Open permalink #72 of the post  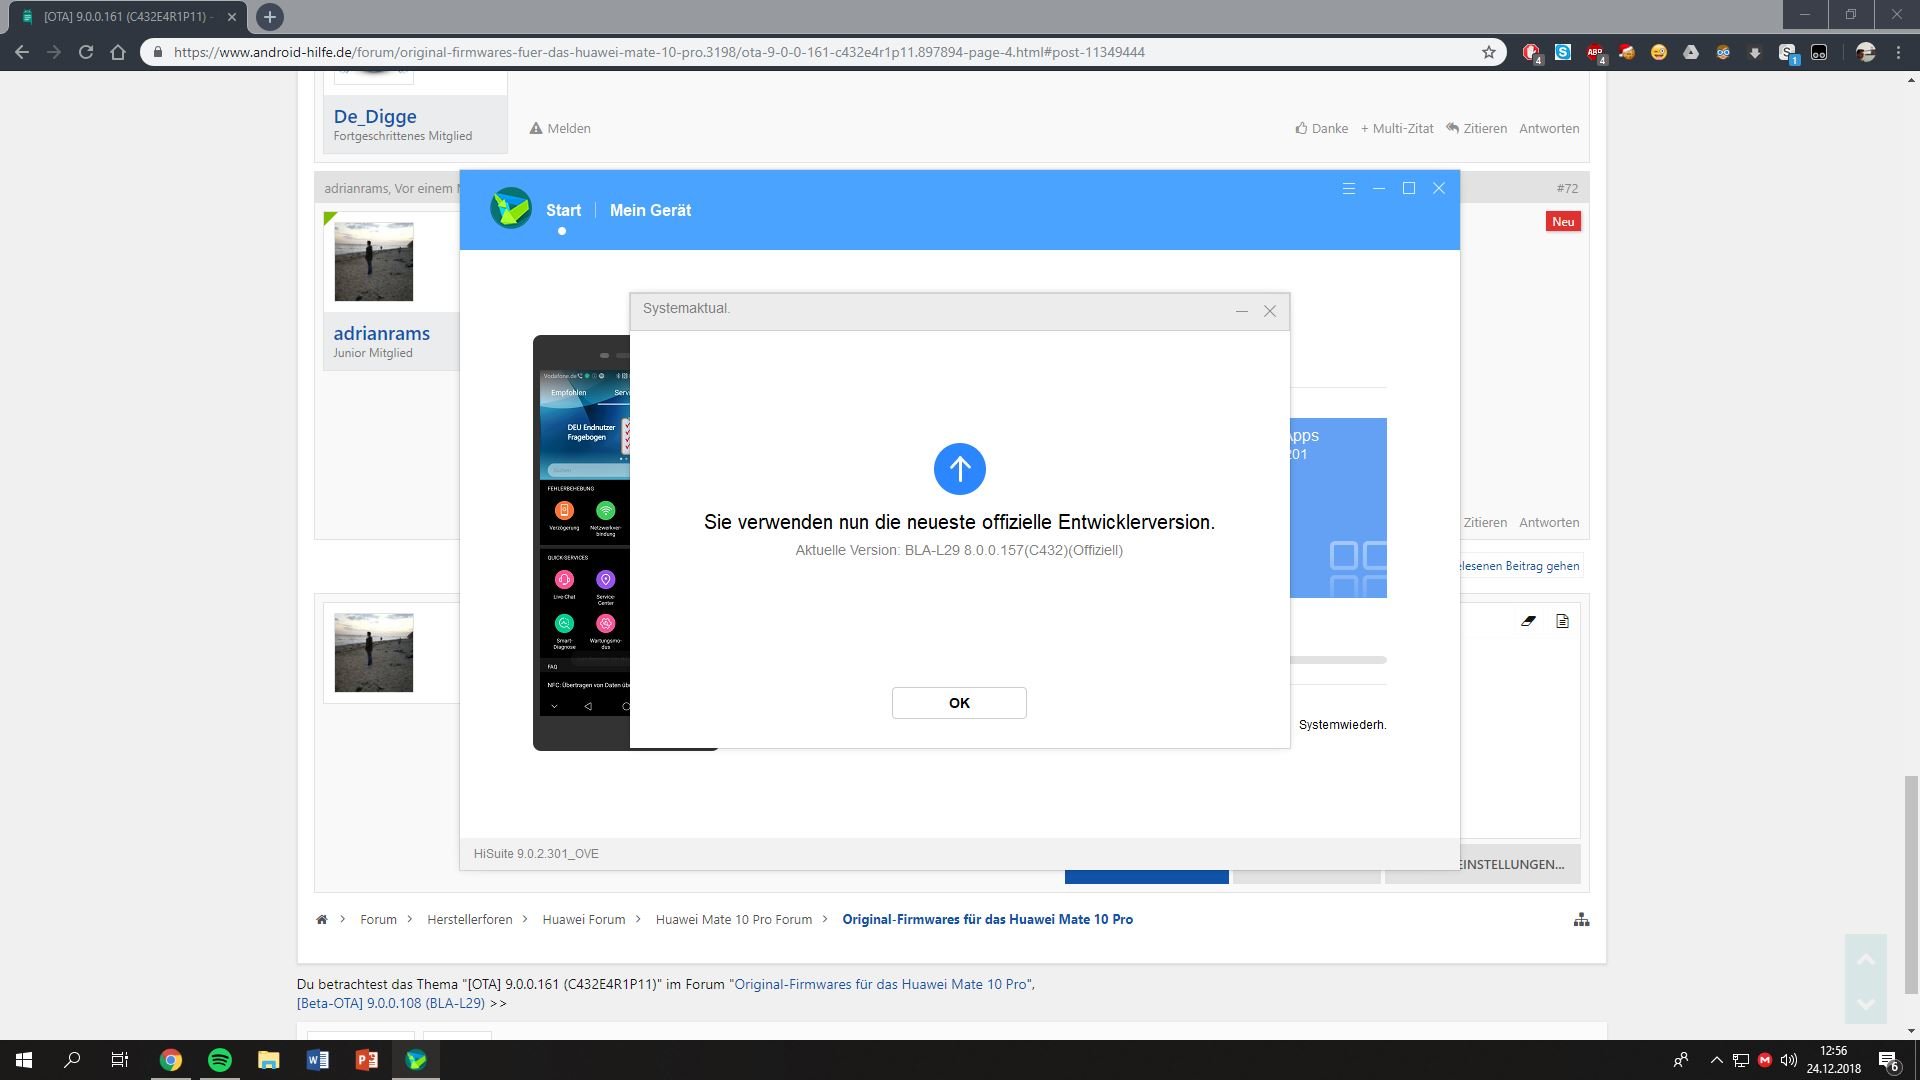coord(1567,188)
